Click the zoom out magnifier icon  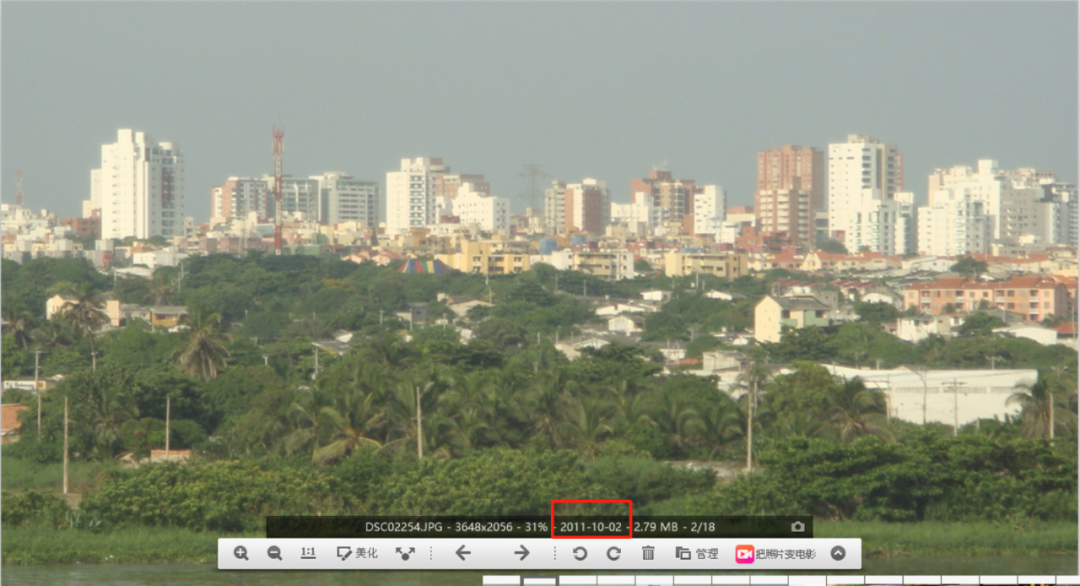pyautogui.click(x=274, y=553)
